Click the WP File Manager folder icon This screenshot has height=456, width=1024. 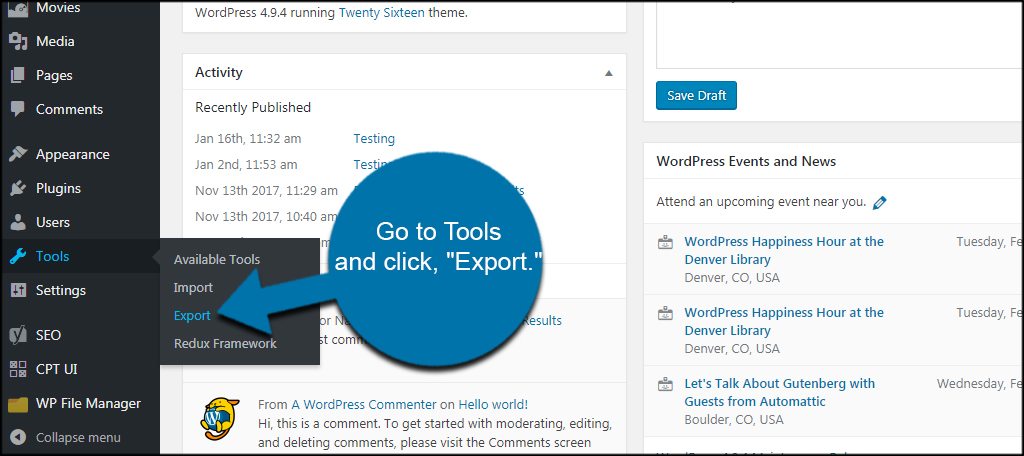coord(18,404)
